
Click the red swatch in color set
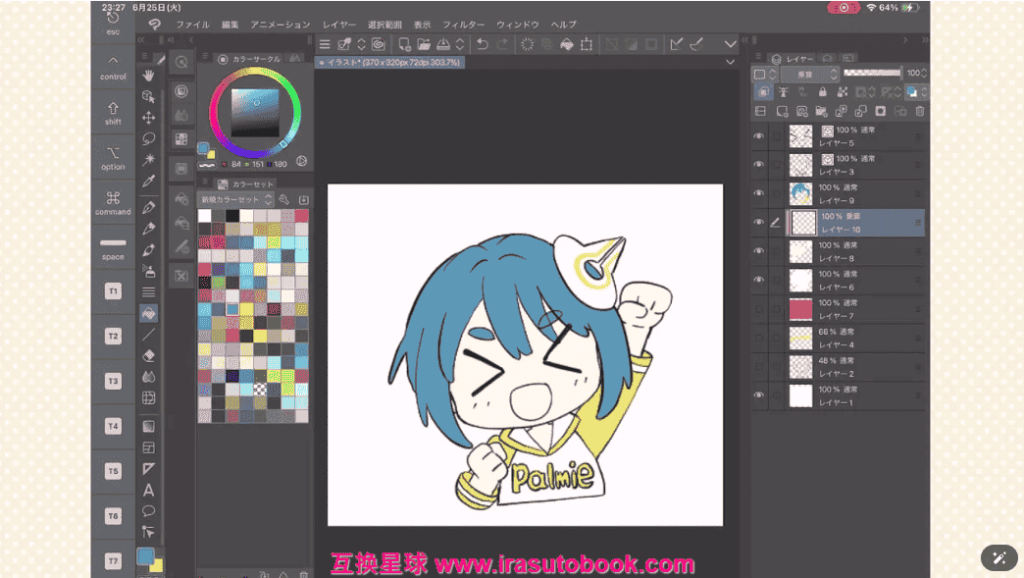[301, 215]
